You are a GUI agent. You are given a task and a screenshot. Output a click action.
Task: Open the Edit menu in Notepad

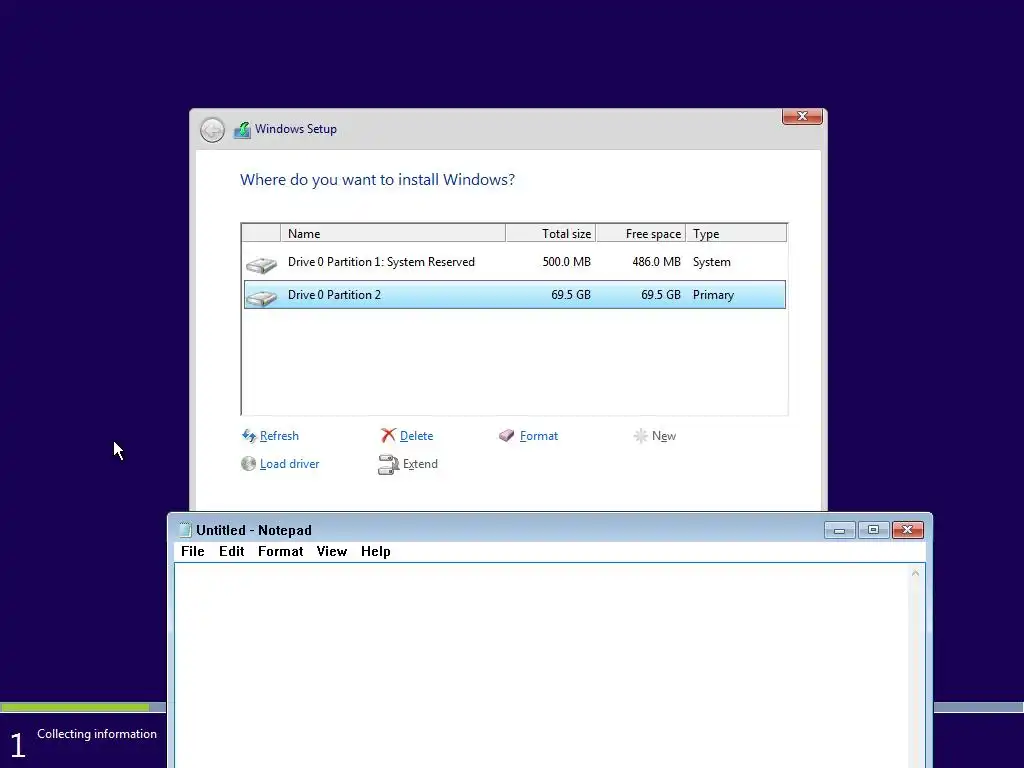point(231,551)
